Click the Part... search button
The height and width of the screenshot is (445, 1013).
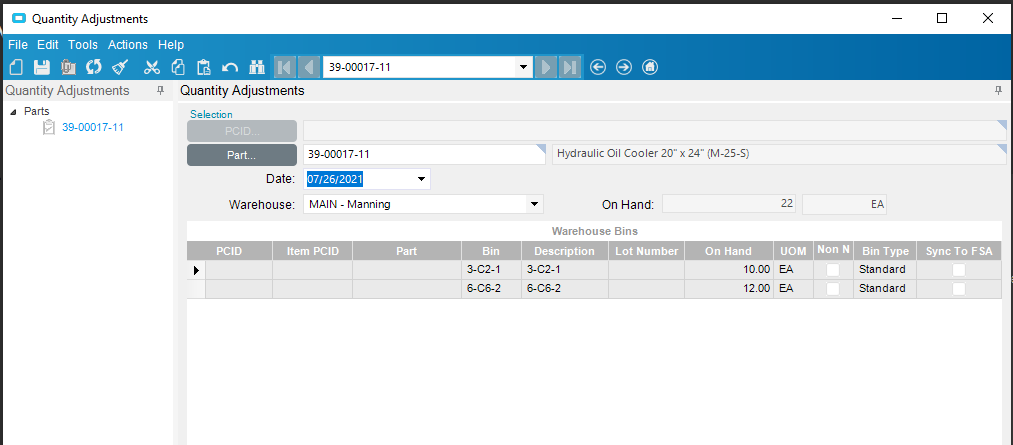pyautogui.click(x=242, y=155)
